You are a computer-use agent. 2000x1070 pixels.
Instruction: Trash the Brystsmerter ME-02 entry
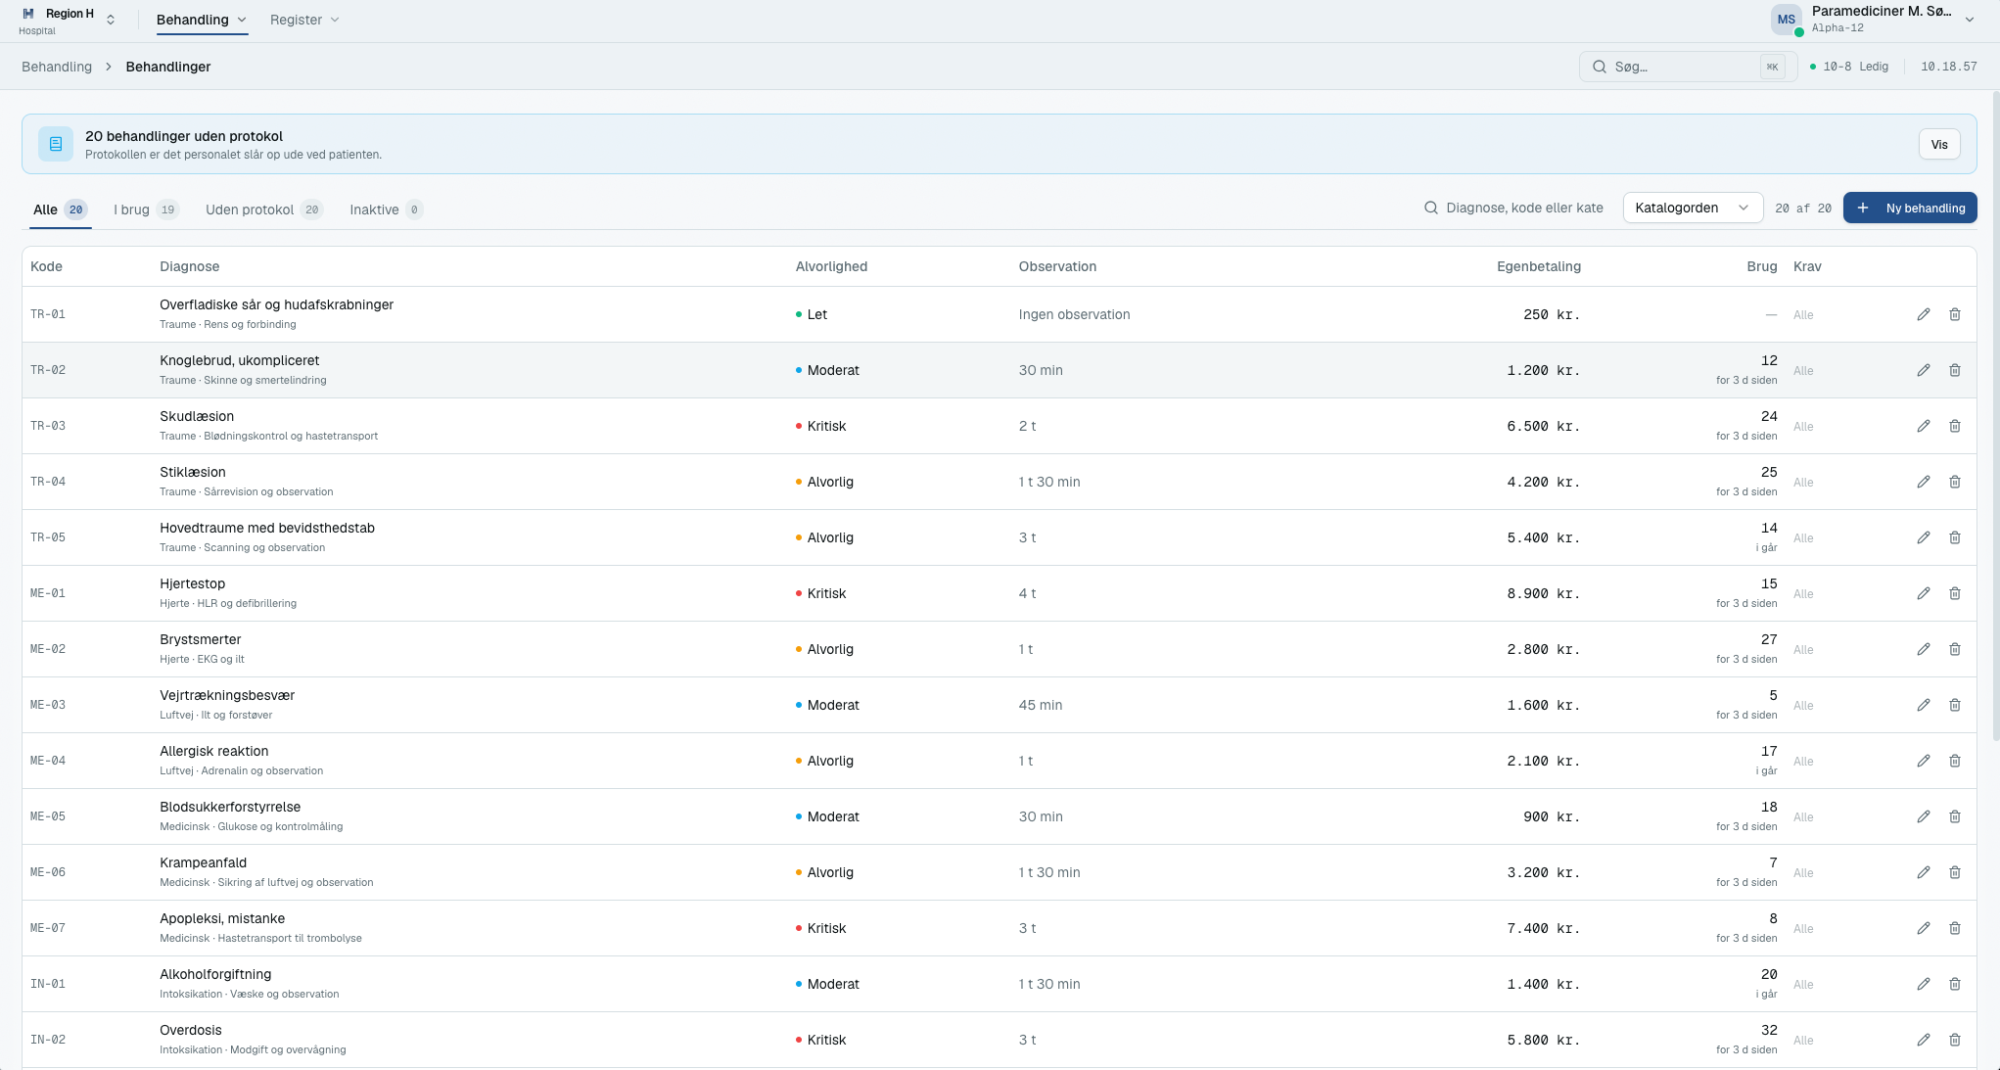1954,649
